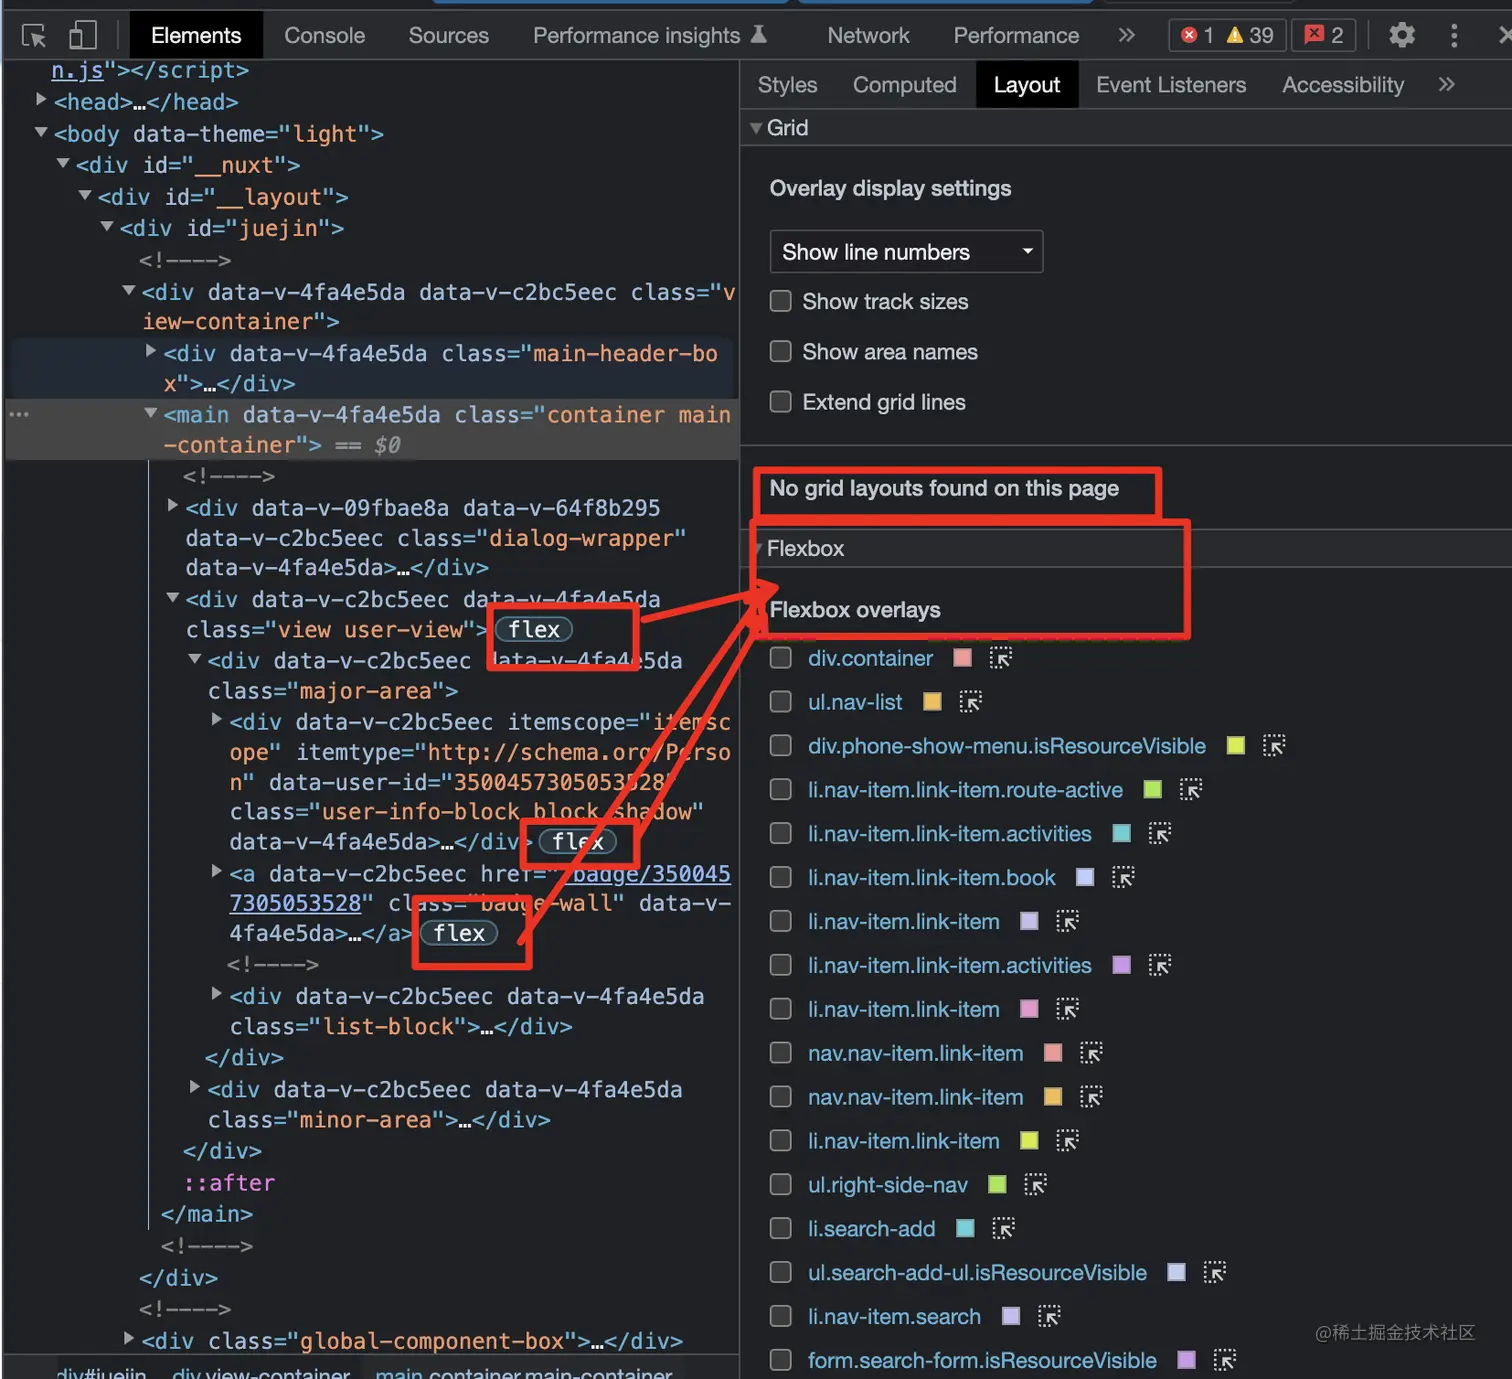Screen dimensions: 1512x1379
Task: Reveal li.nav-item.link-item.route-active in Elements panel
Action: pos(1190,790)
